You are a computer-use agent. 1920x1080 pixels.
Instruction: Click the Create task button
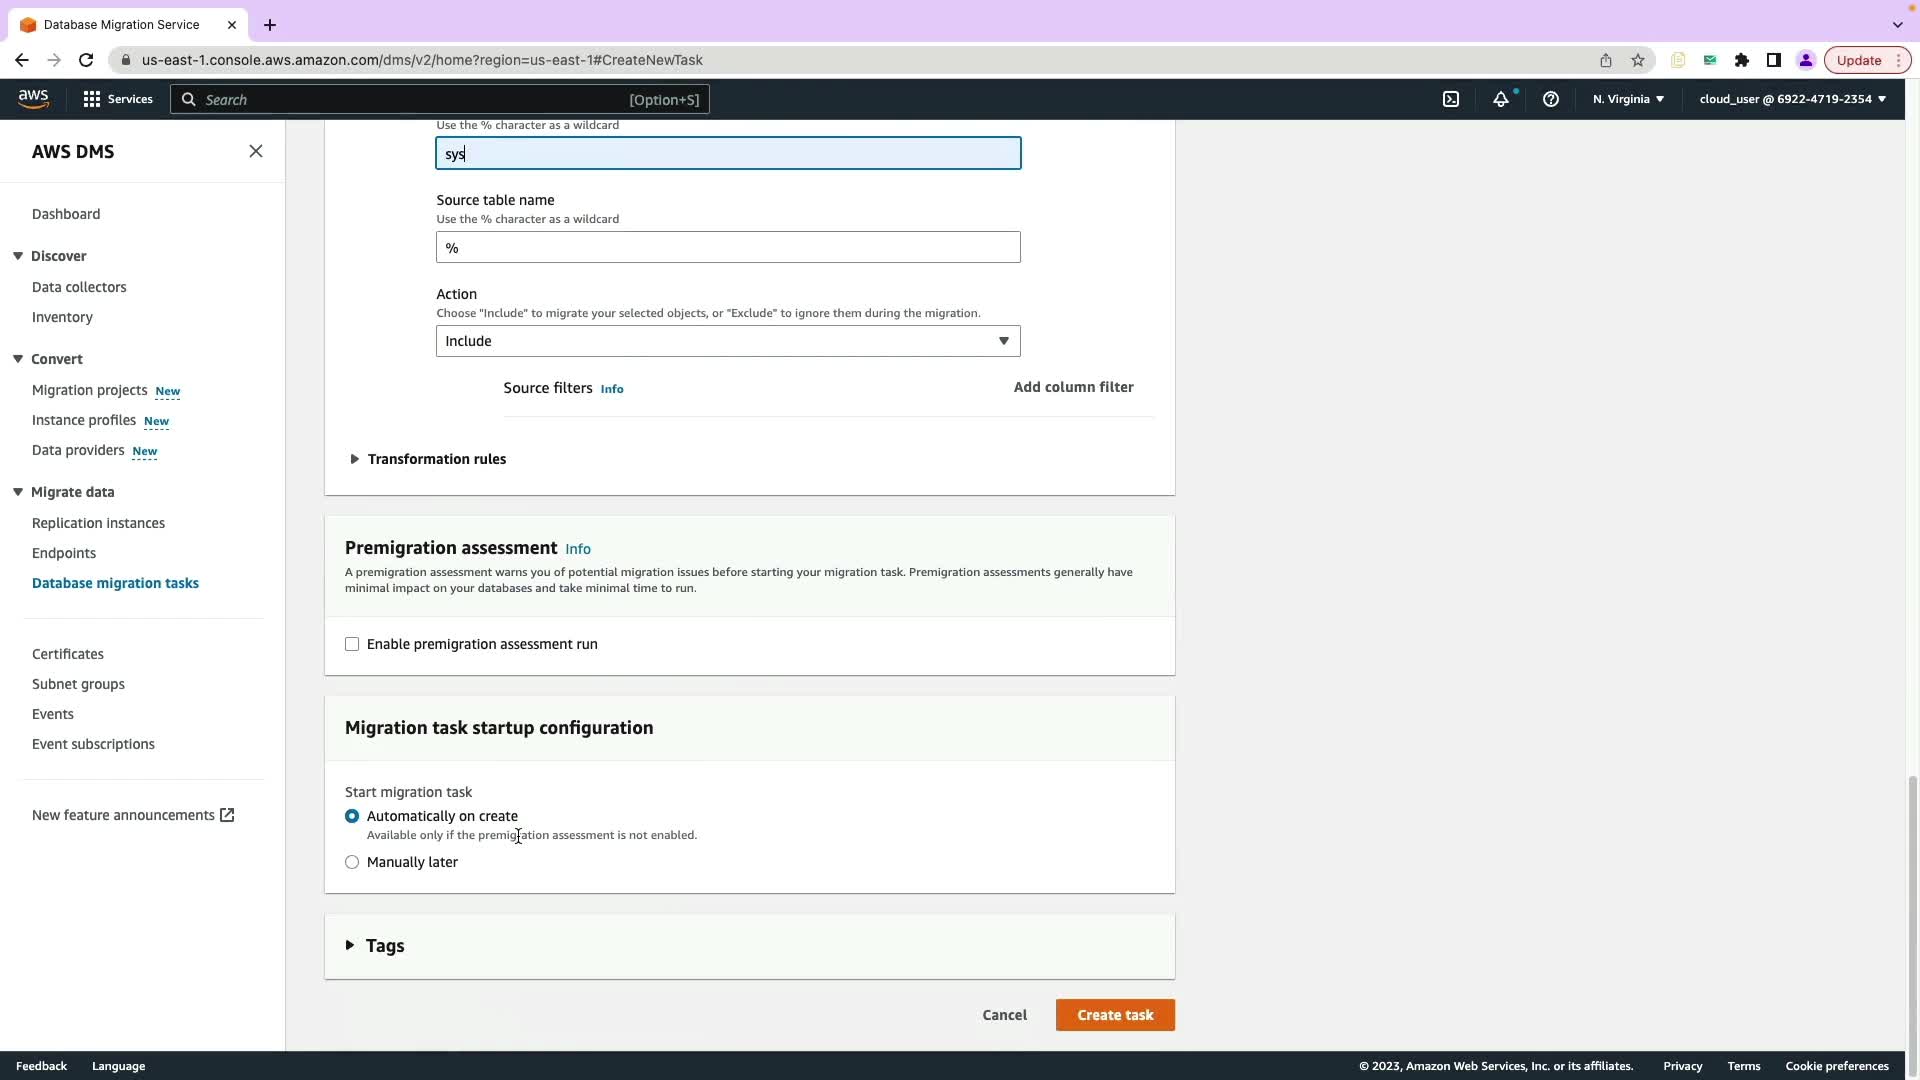(x=1115, y=1015)
